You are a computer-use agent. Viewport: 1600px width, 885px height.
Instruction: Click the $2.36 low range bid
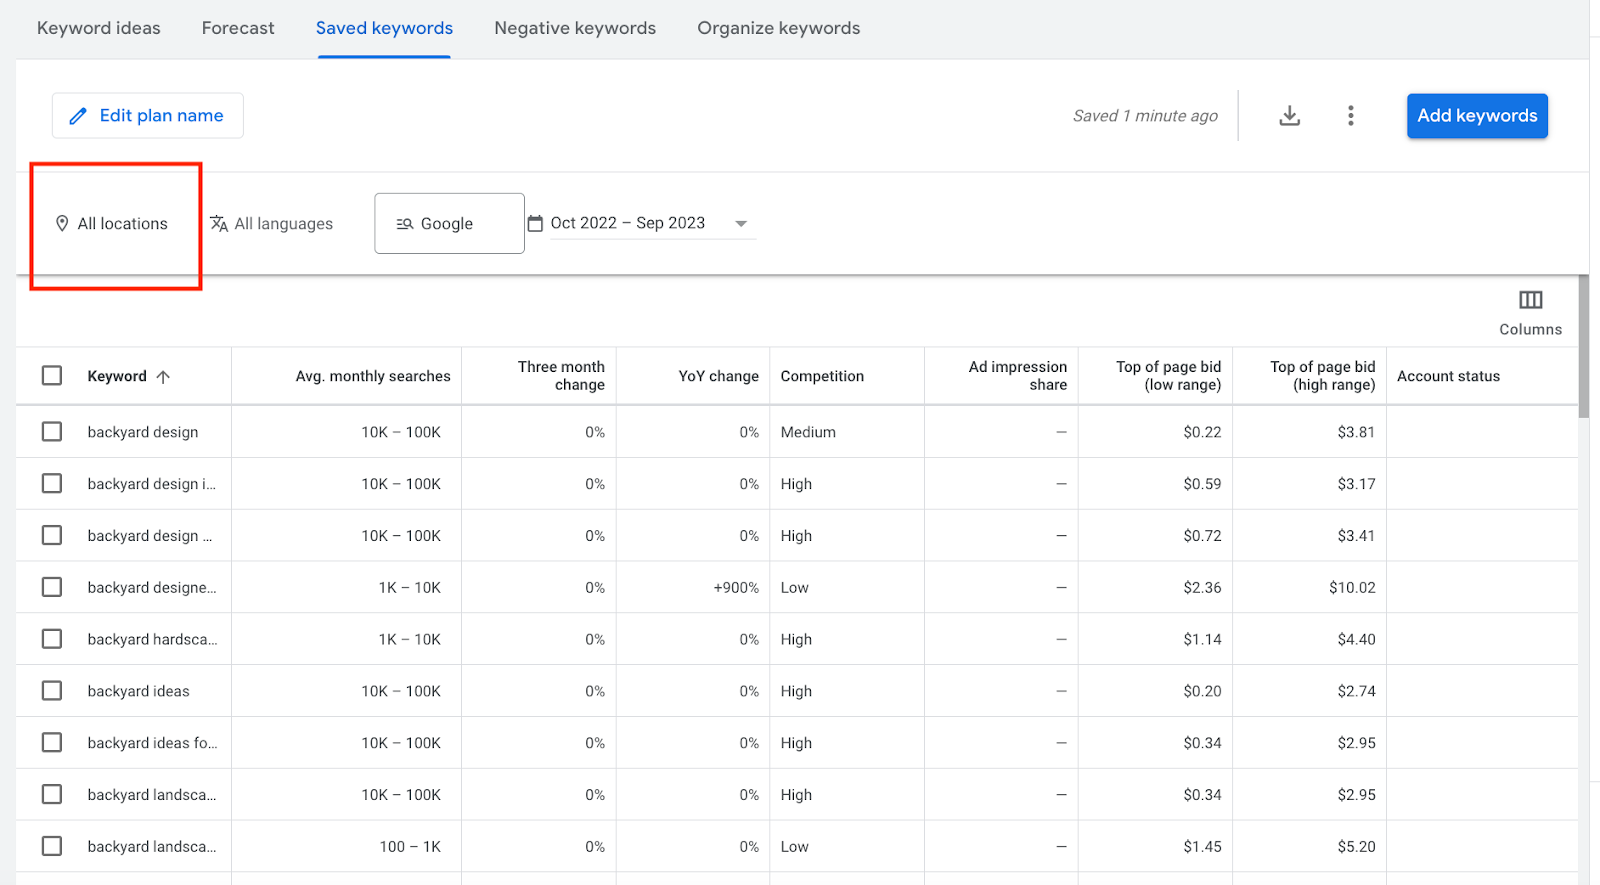coord(1202,588)
